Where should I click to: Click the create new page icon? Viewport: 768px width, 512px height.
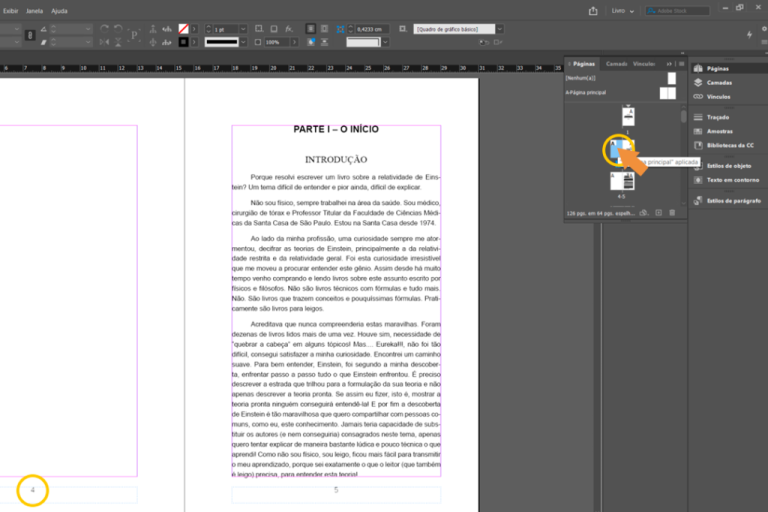(x=659, y=213)
